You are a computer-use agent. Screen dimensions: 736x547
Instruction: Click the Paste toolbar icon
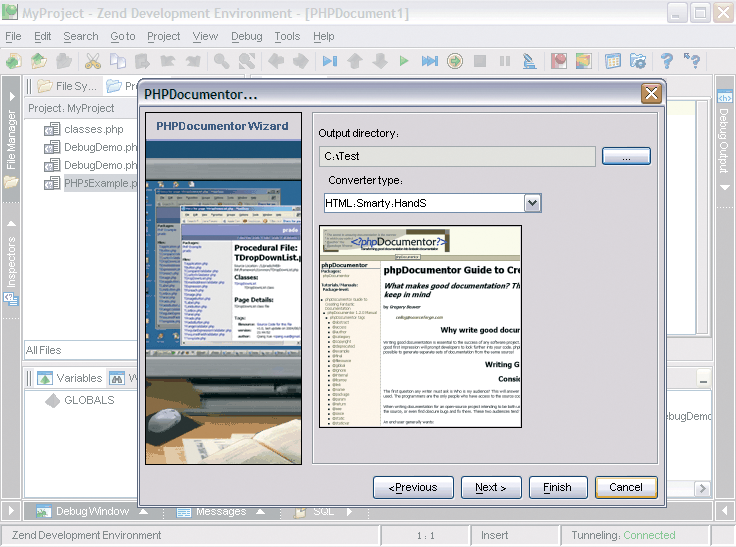(142, 61)
